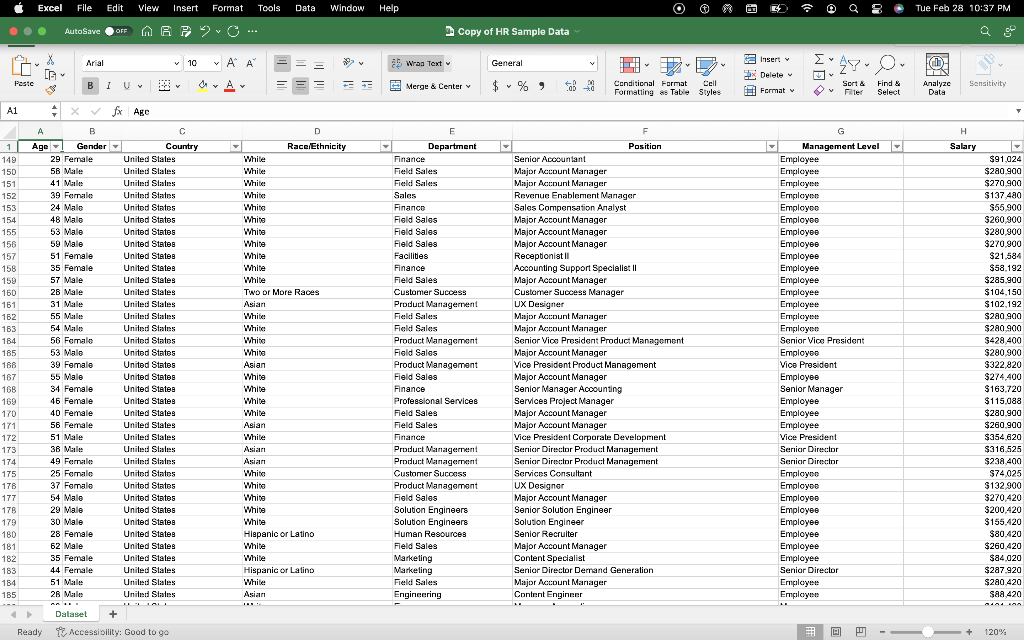Open the Data menu
This screenshot has height=640, width=1024.
click(305, 7)
